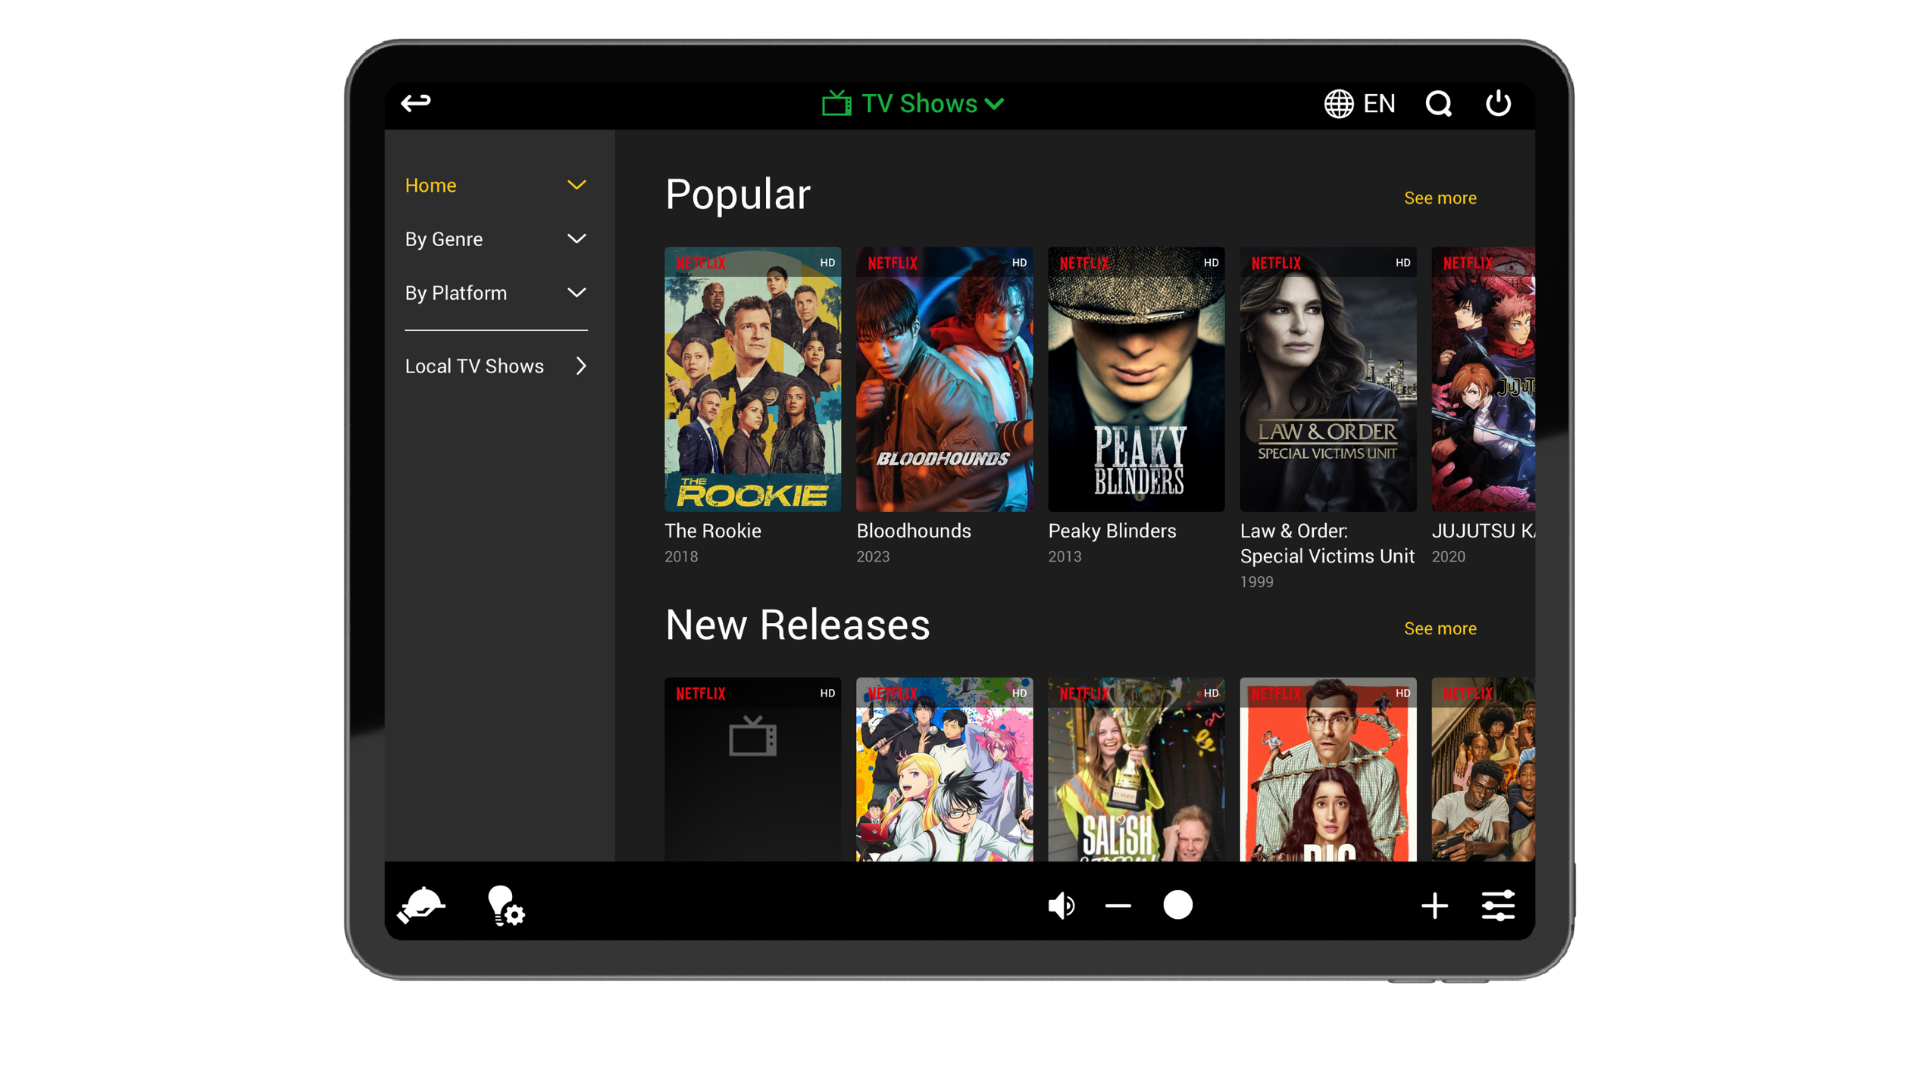The width and height of the screenshot is (1920, 1080).
Task: See more Popular shows
Action: point(1440,198)
